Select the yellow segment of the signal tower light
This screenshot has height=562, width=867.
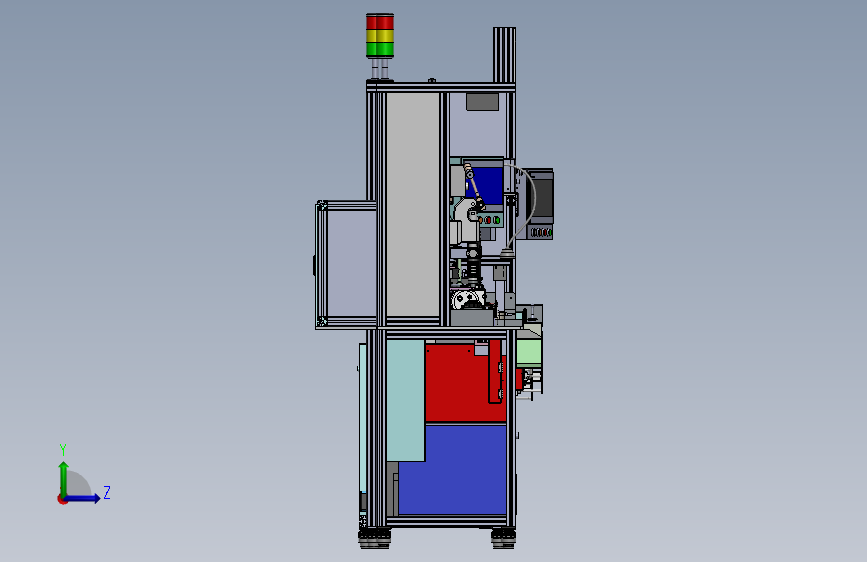tap(380, 36)
